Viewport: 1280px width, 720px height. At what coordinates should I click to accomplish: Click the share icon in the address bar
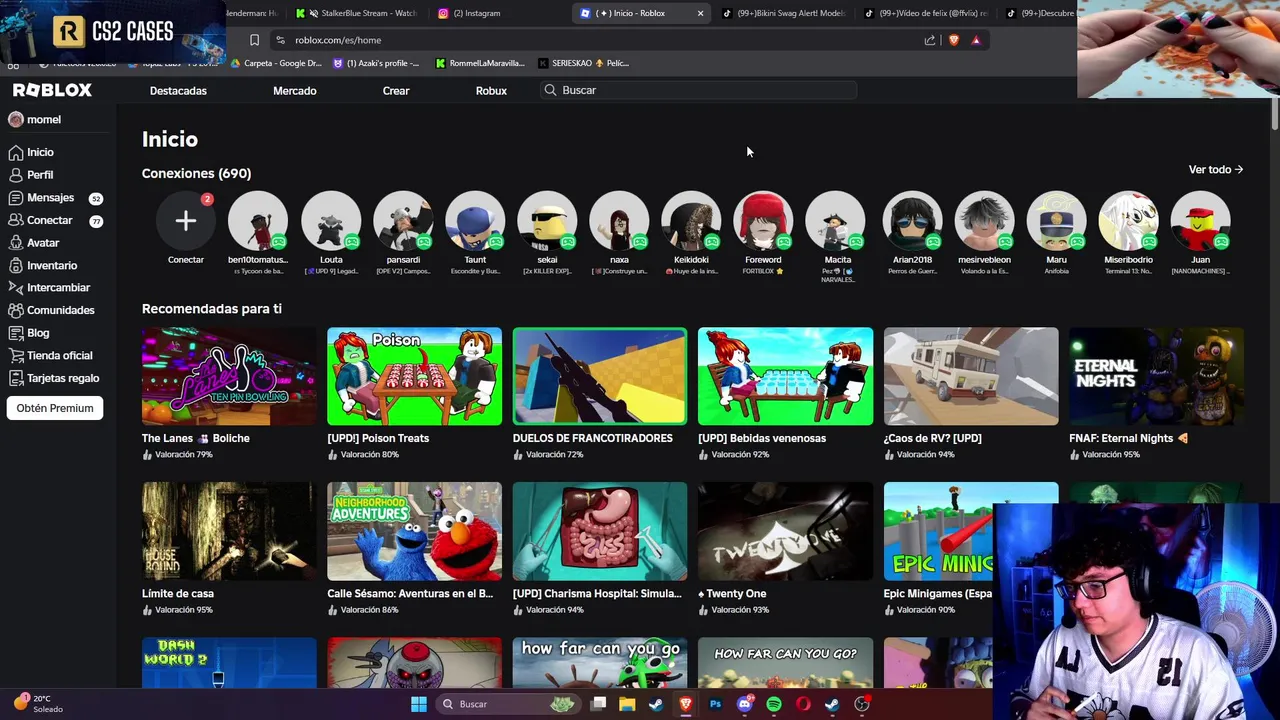click(x=930, y=40)
